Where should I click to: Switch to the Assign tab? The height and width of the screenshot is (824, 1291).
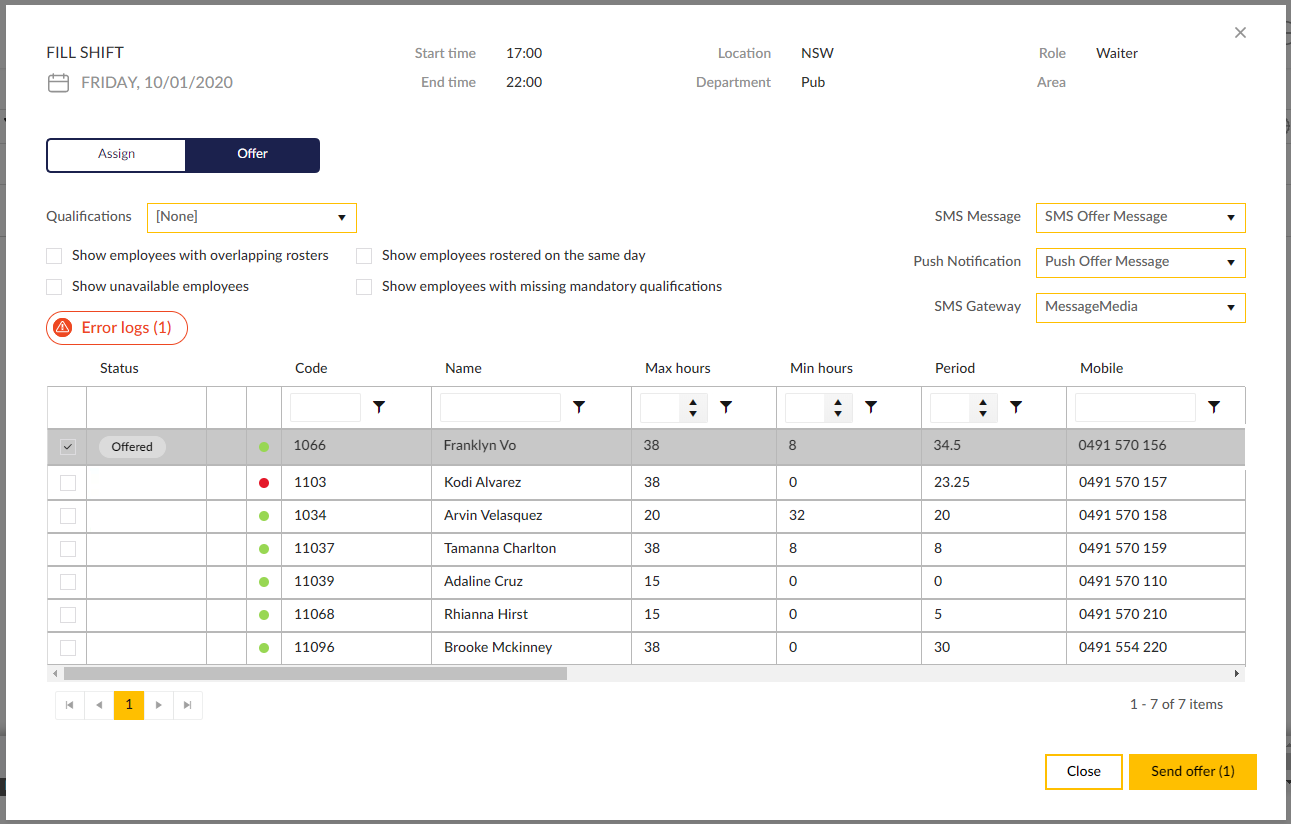point(116,154)
